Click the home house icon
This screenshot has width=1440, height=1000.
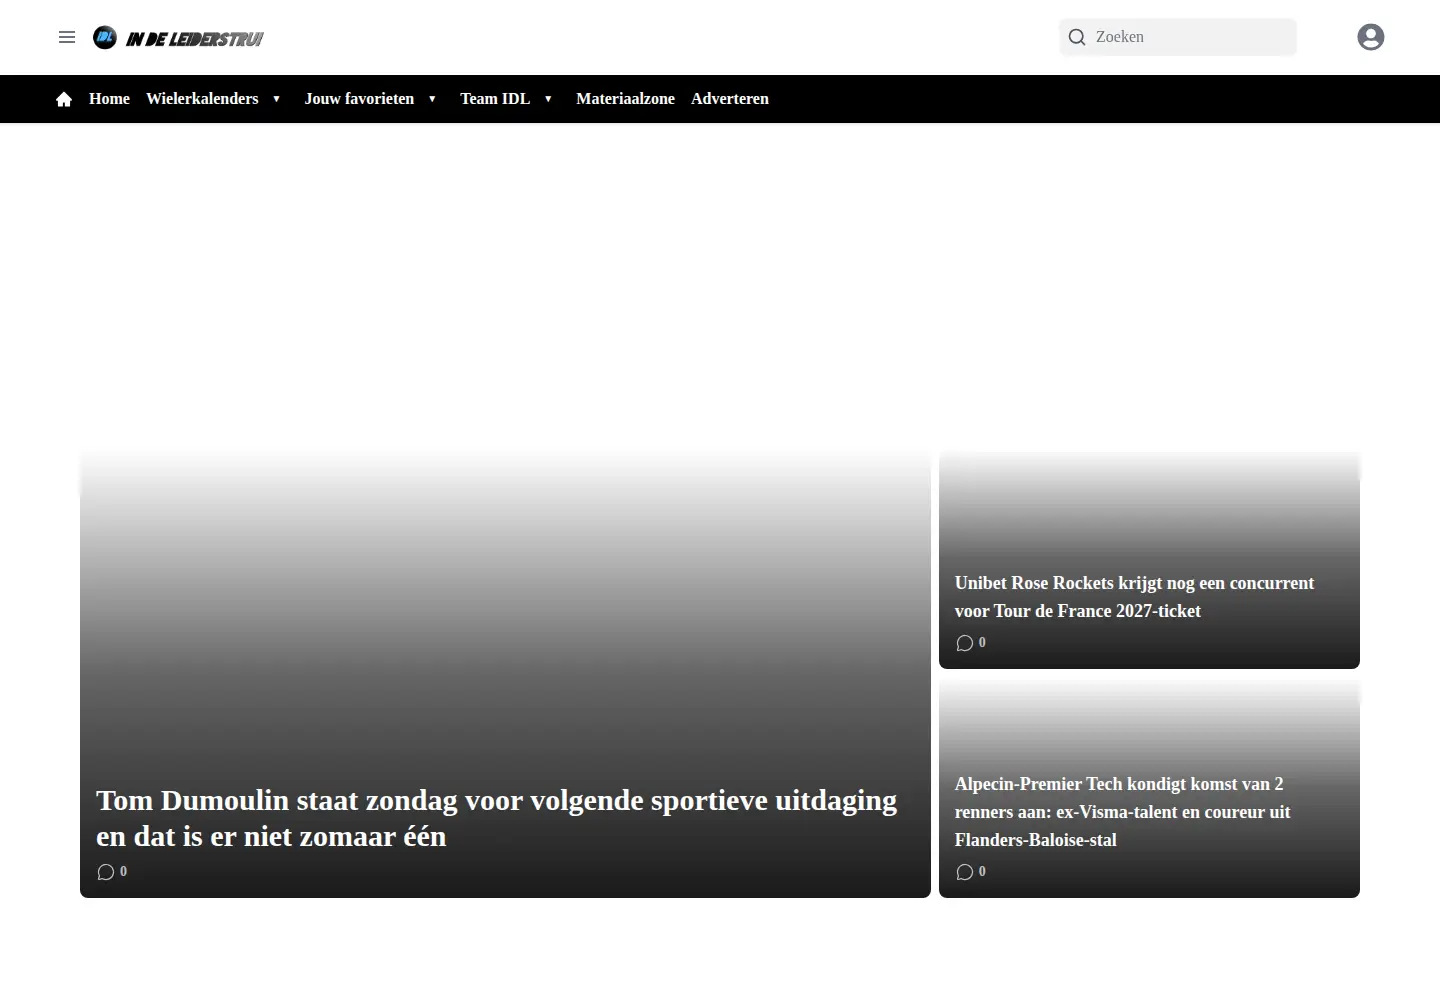coord(64,99)
